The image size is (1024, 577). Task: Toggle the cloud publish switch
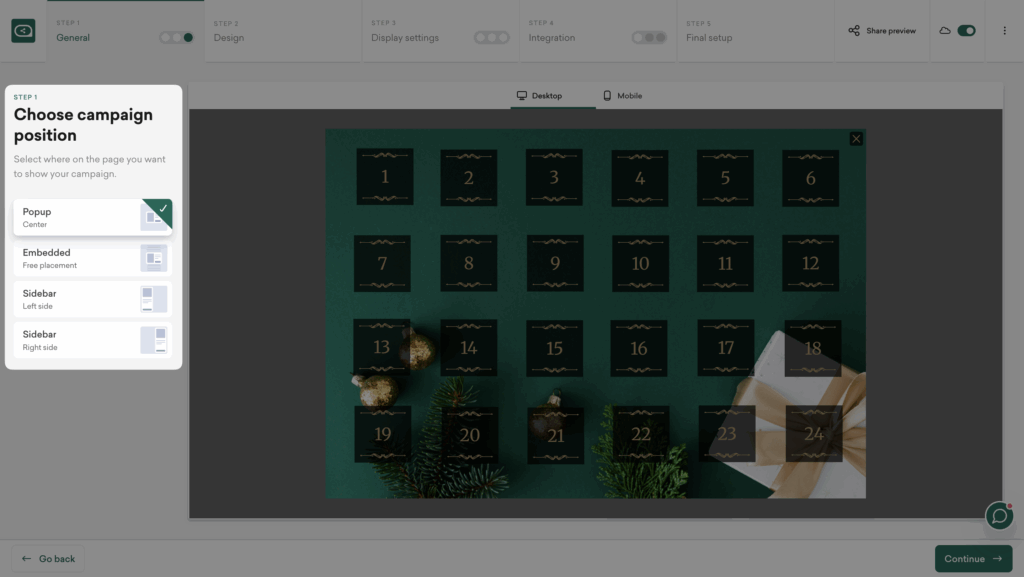point(966,31)
